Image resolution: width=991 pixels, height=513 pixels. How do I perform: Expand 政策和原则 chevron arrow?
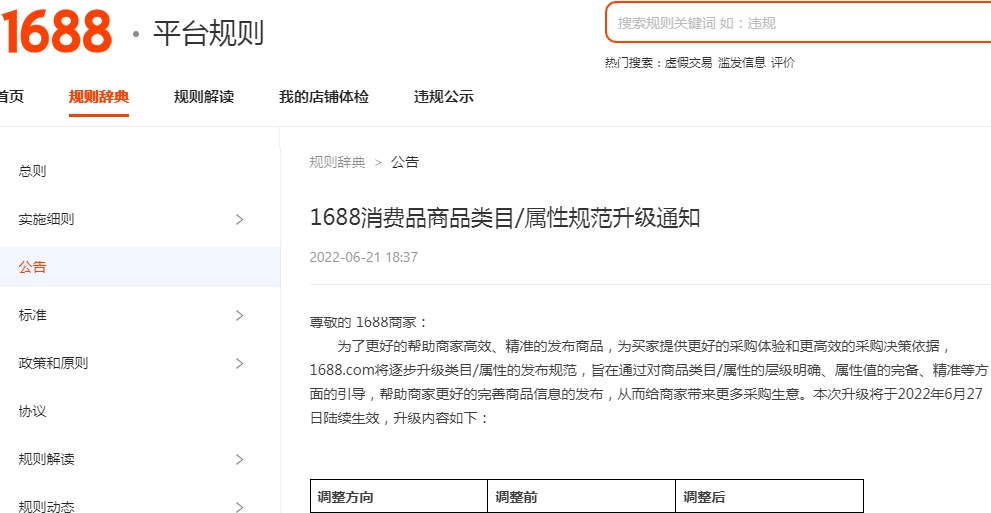coord(240,363)
